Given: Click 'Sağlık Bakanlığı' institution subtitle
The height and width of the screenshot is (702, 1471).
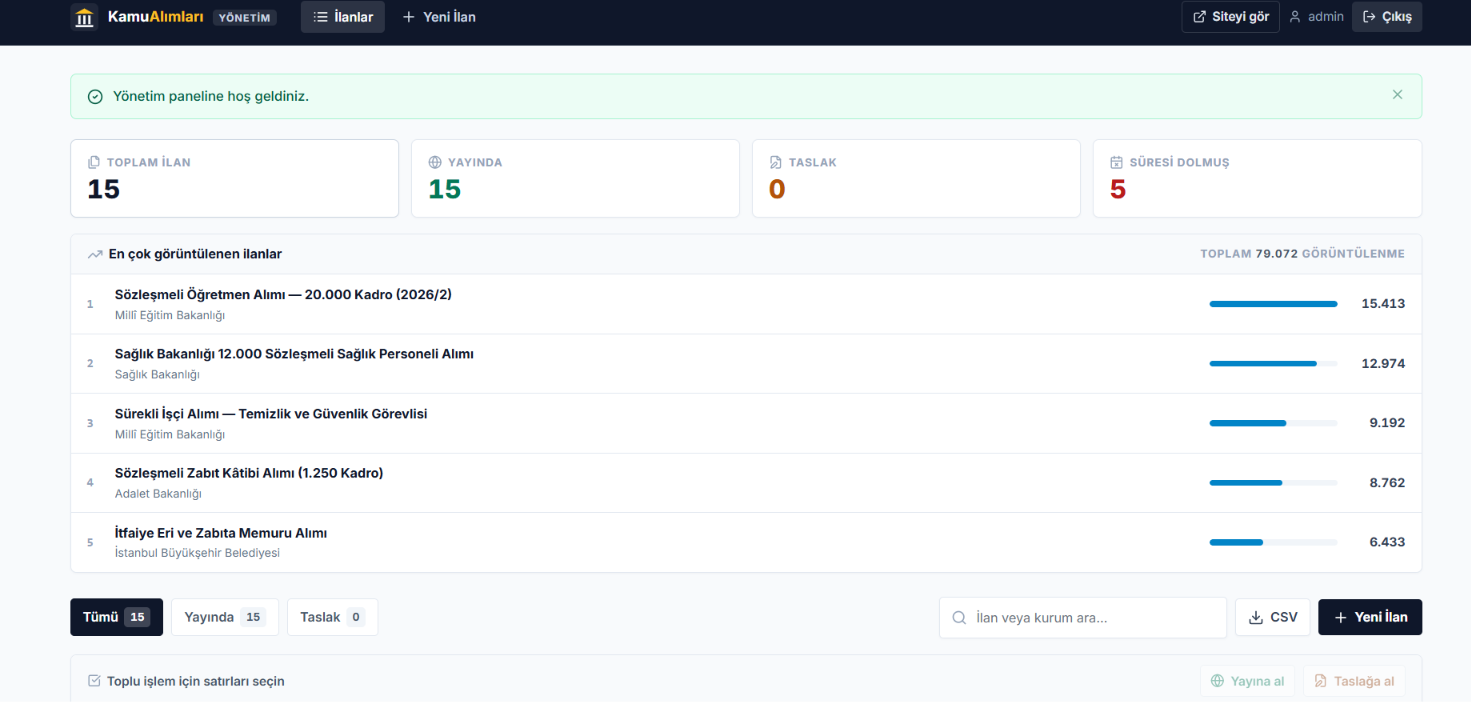Looking at the screenshot, I should (x=157, y=375).
